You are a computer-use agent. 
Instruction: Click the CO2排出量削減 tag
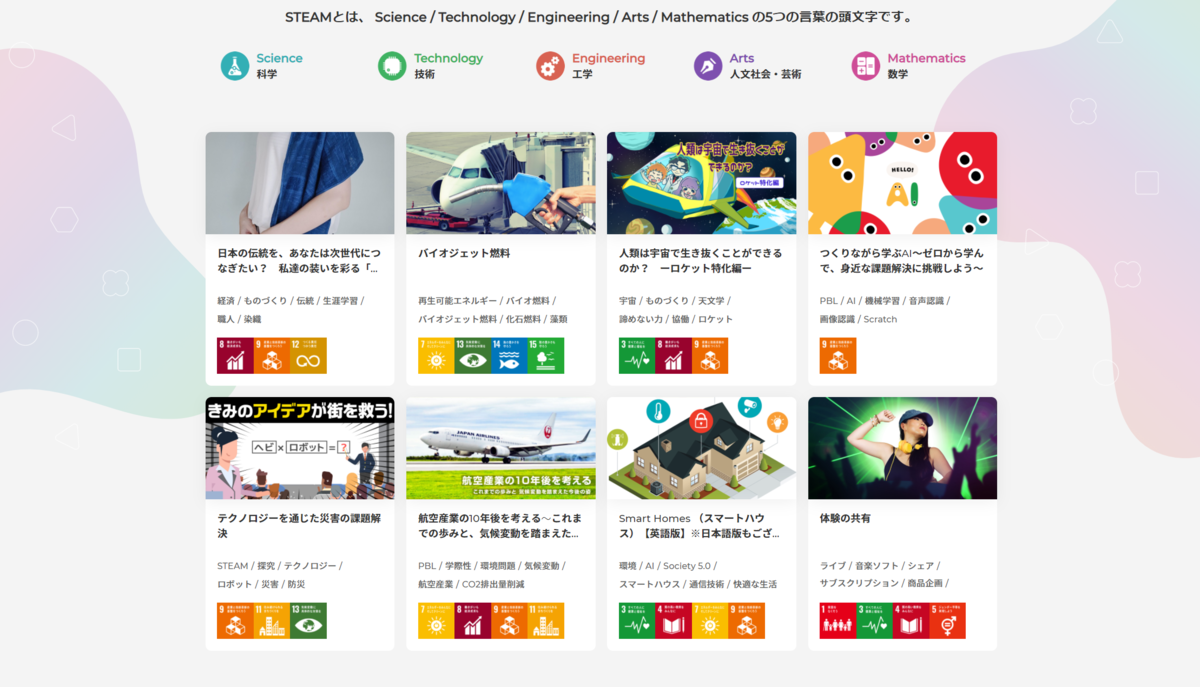coord(493,584)
